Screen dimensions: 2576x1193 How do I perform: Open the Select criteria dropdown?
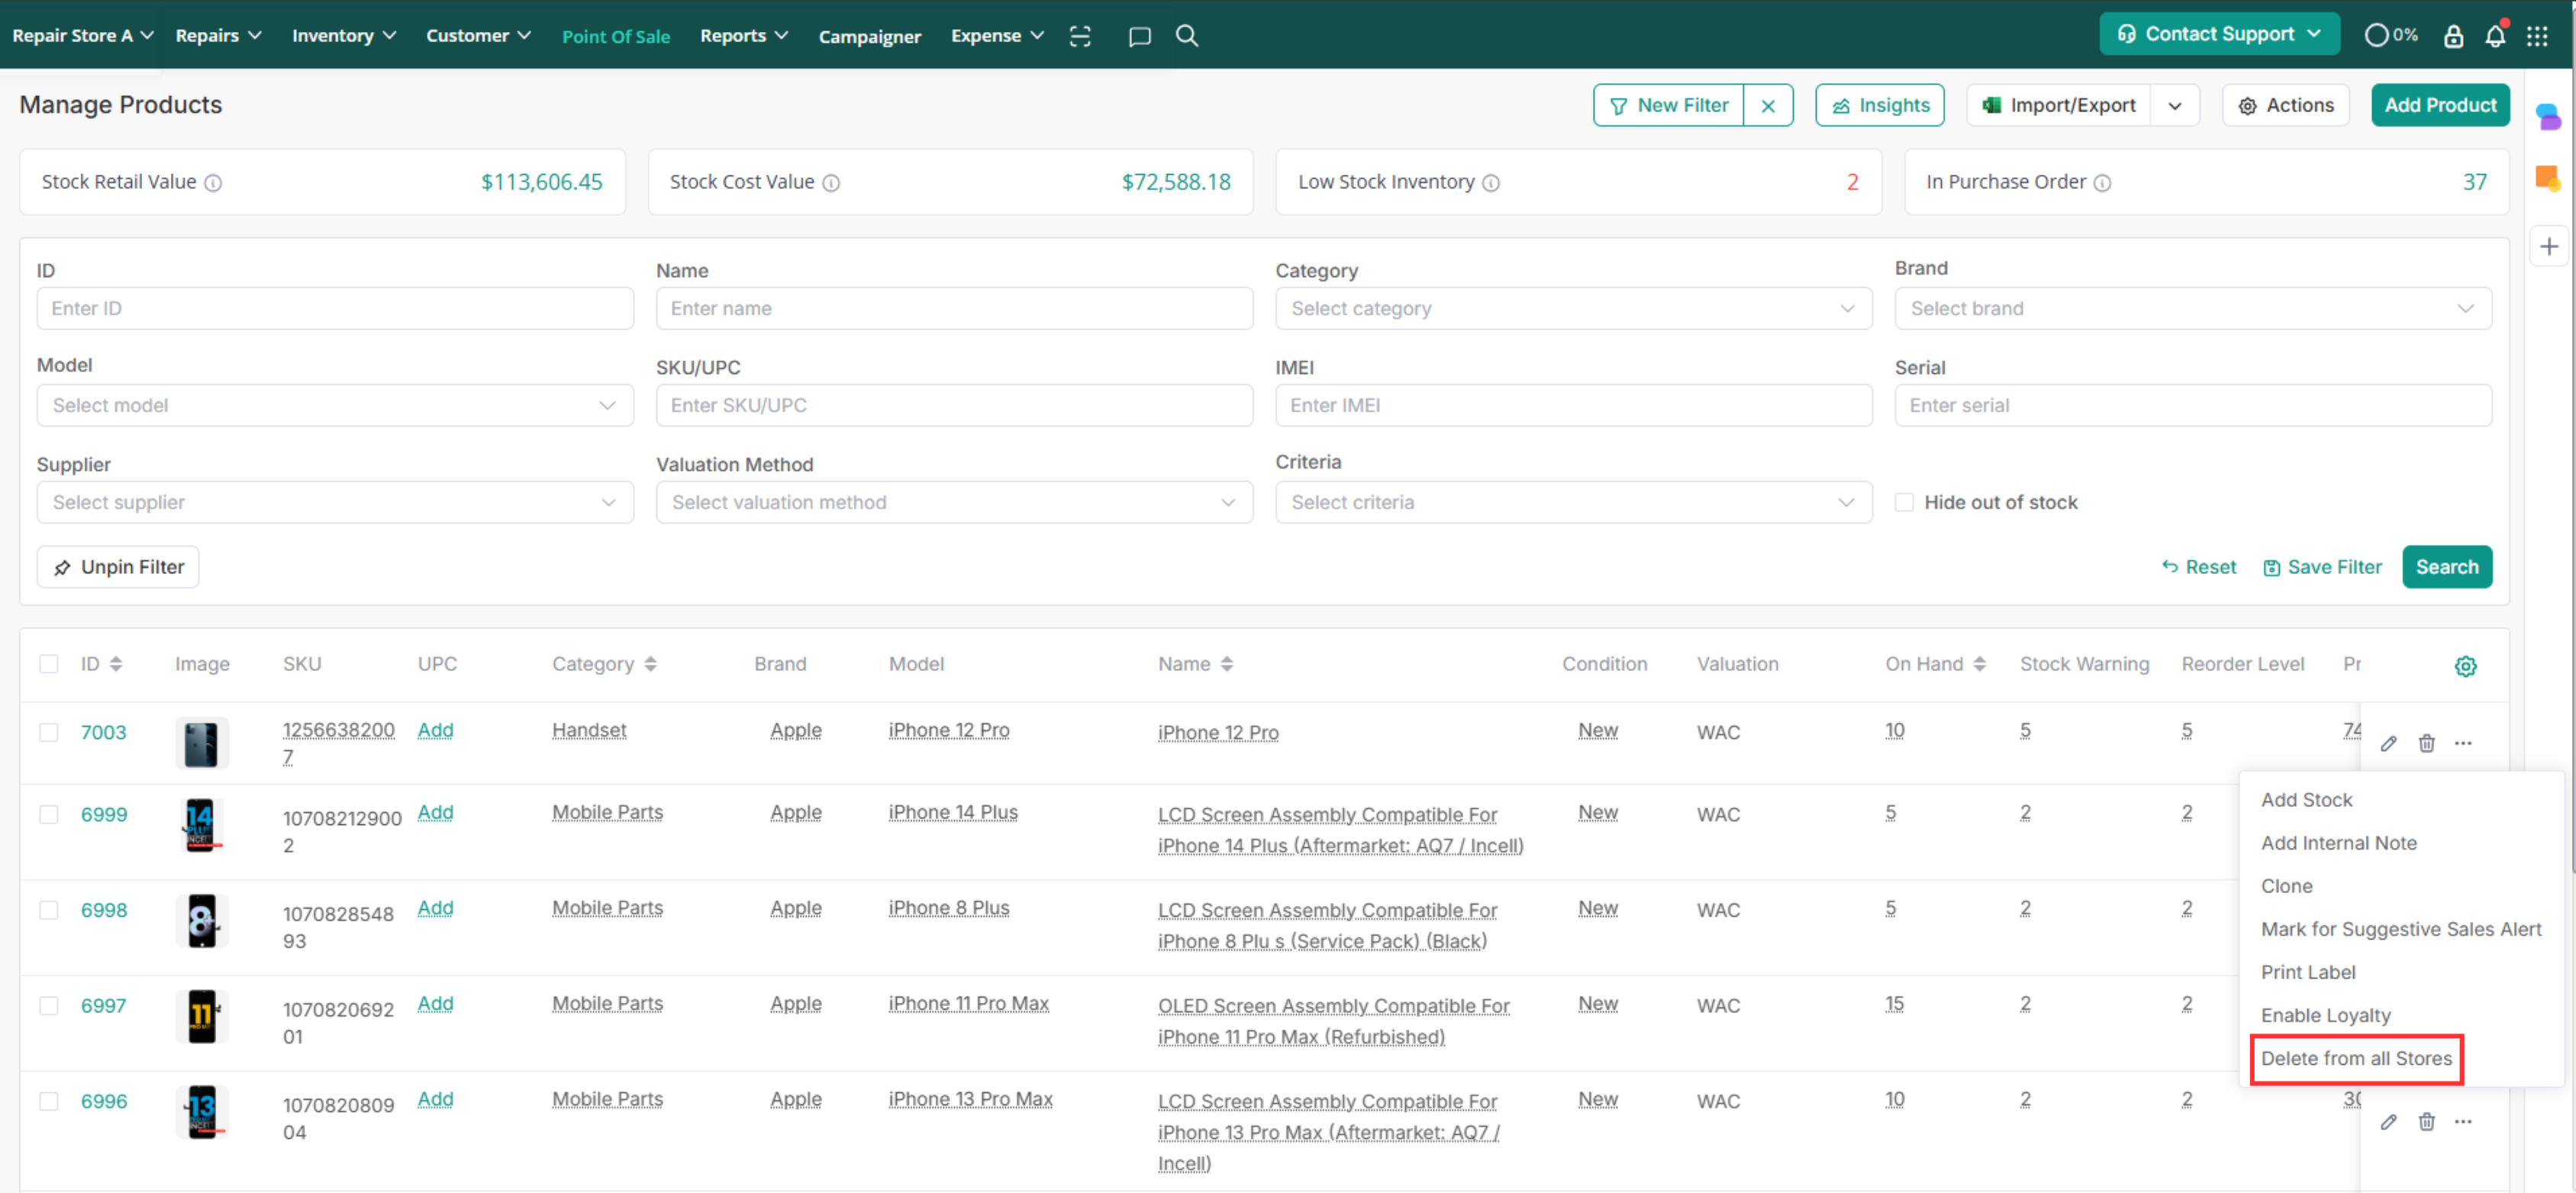1573,502
